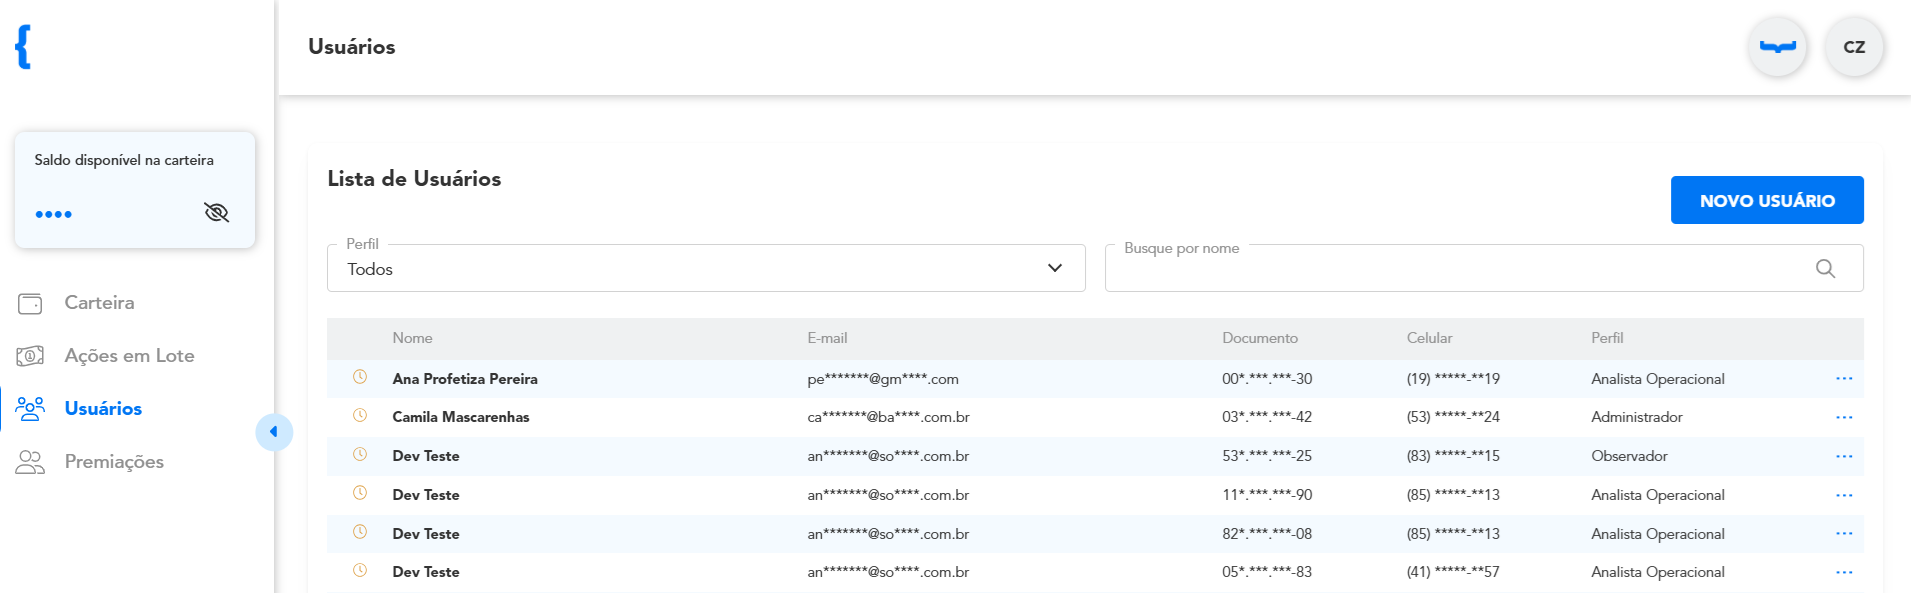1911x593 pixels.
Task: Click email pe*******@gm****.com
Action: click(x=883, y=379)
